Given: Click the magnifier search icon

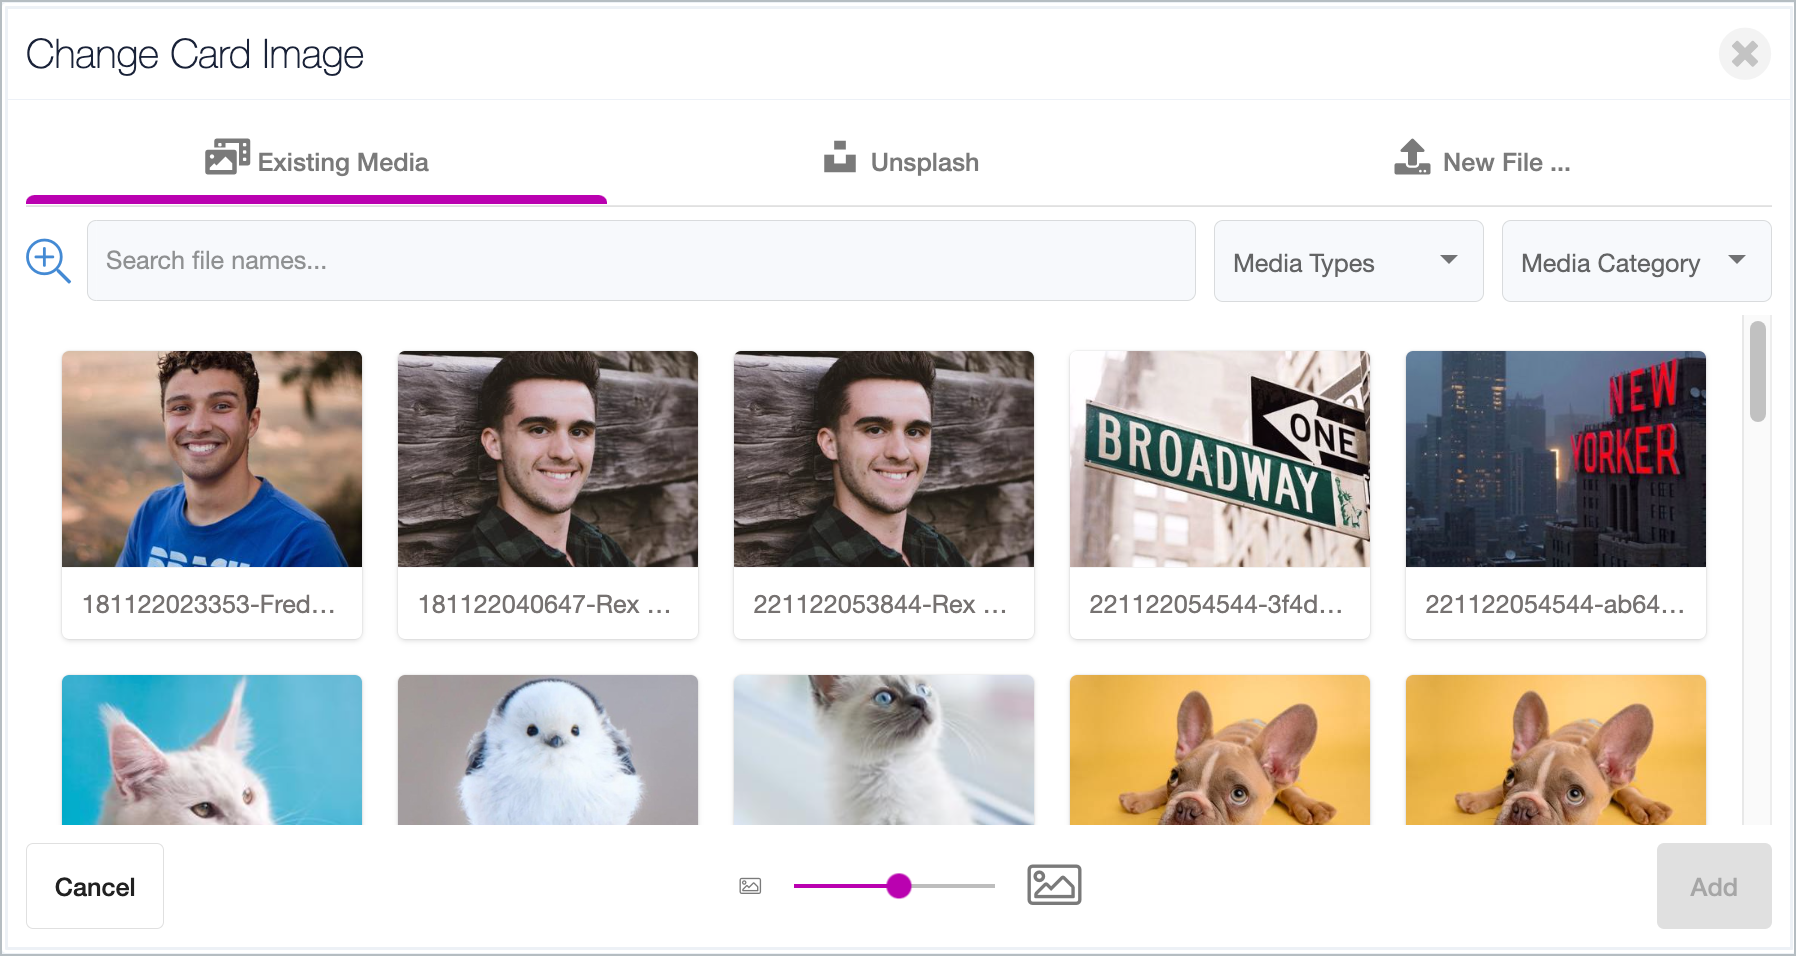Looking at the screenshot, I should pos(48,261).
